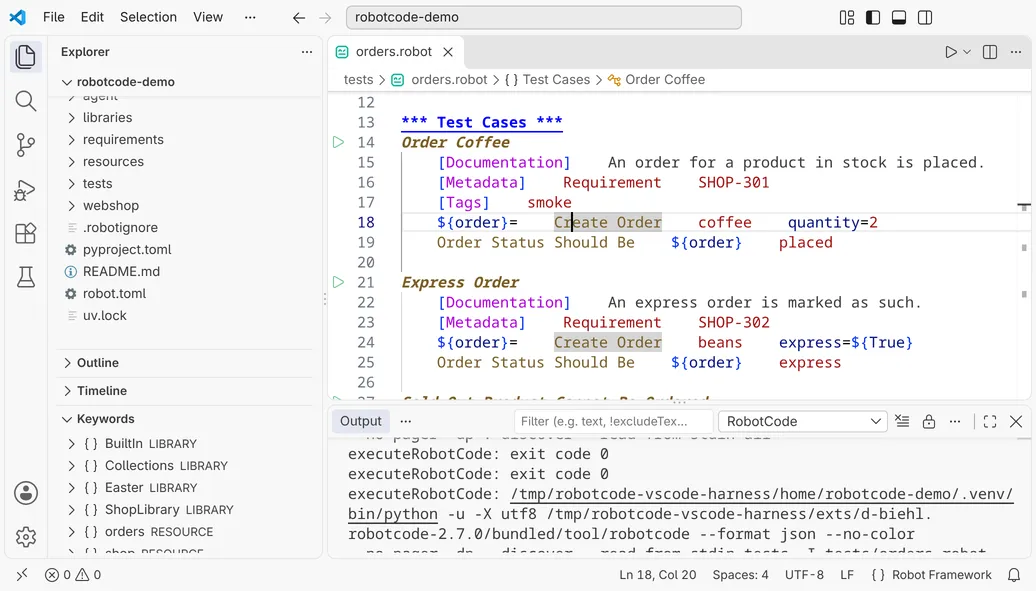Expand the ShopLibrary library keywords

(186, 509)
